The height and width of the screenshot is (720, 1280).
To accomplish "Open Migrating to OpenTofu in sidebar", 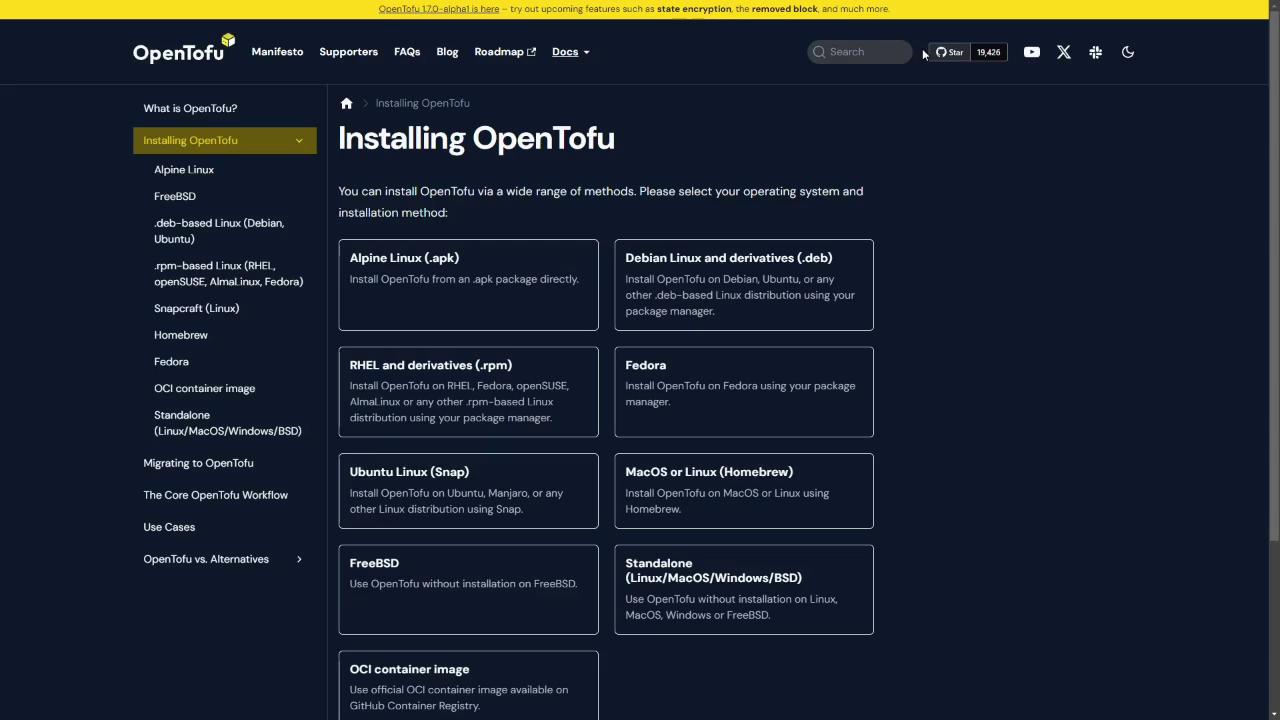I will (x=198, y=463).
